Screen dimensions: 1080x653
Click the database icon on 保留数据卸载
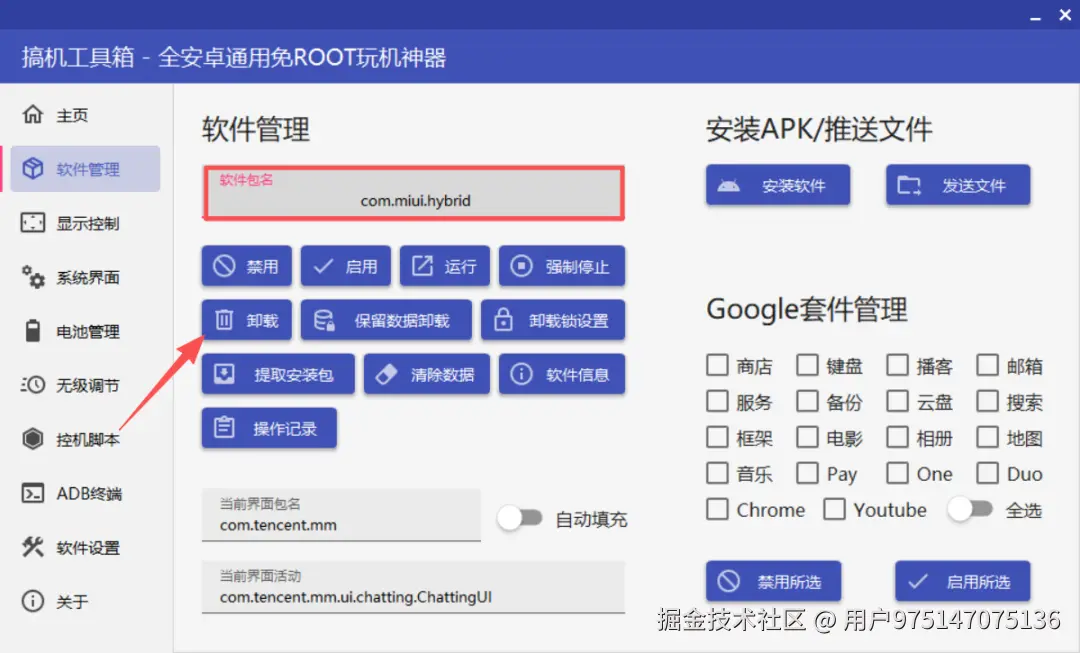pyautogui.click(x=324, y=320)
